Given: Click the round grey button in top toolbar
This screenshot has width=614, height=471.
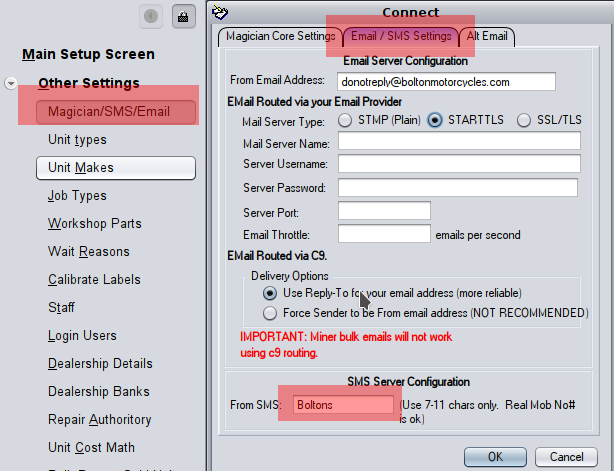Looking at the screenshot, I should pos(151,15).
